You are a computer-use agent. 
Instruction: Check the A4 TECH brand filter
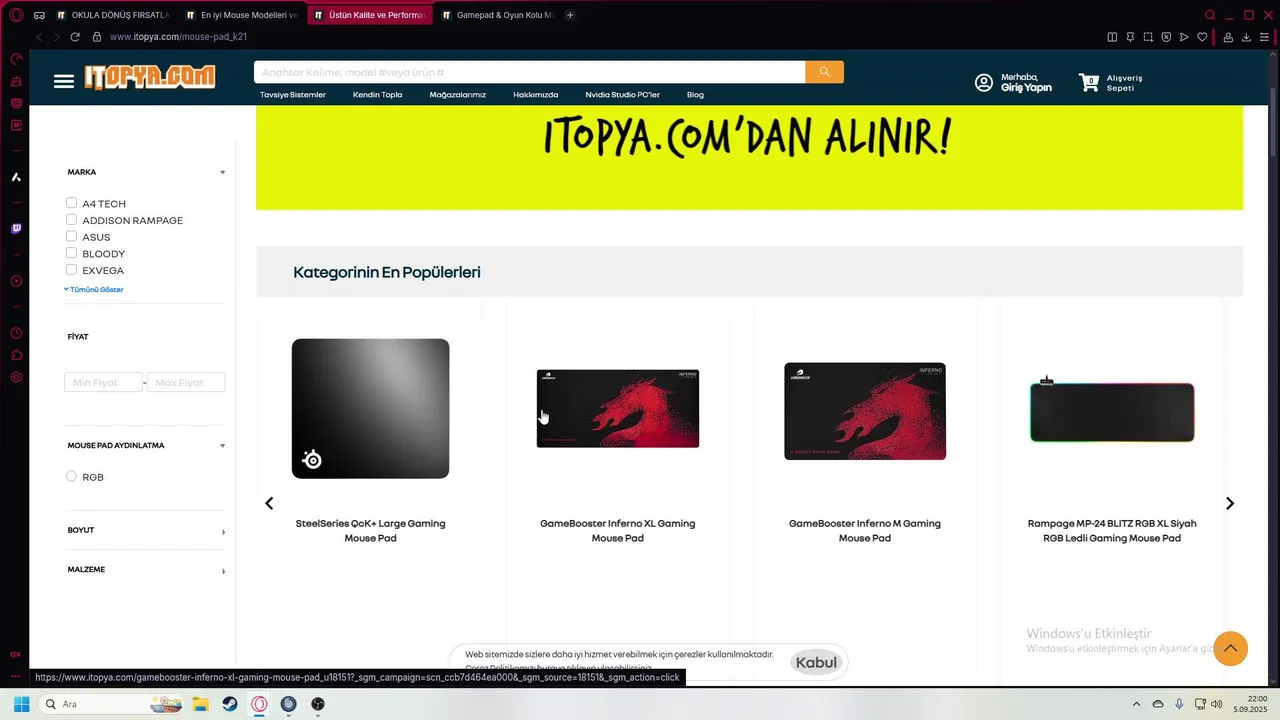point(71,203)
